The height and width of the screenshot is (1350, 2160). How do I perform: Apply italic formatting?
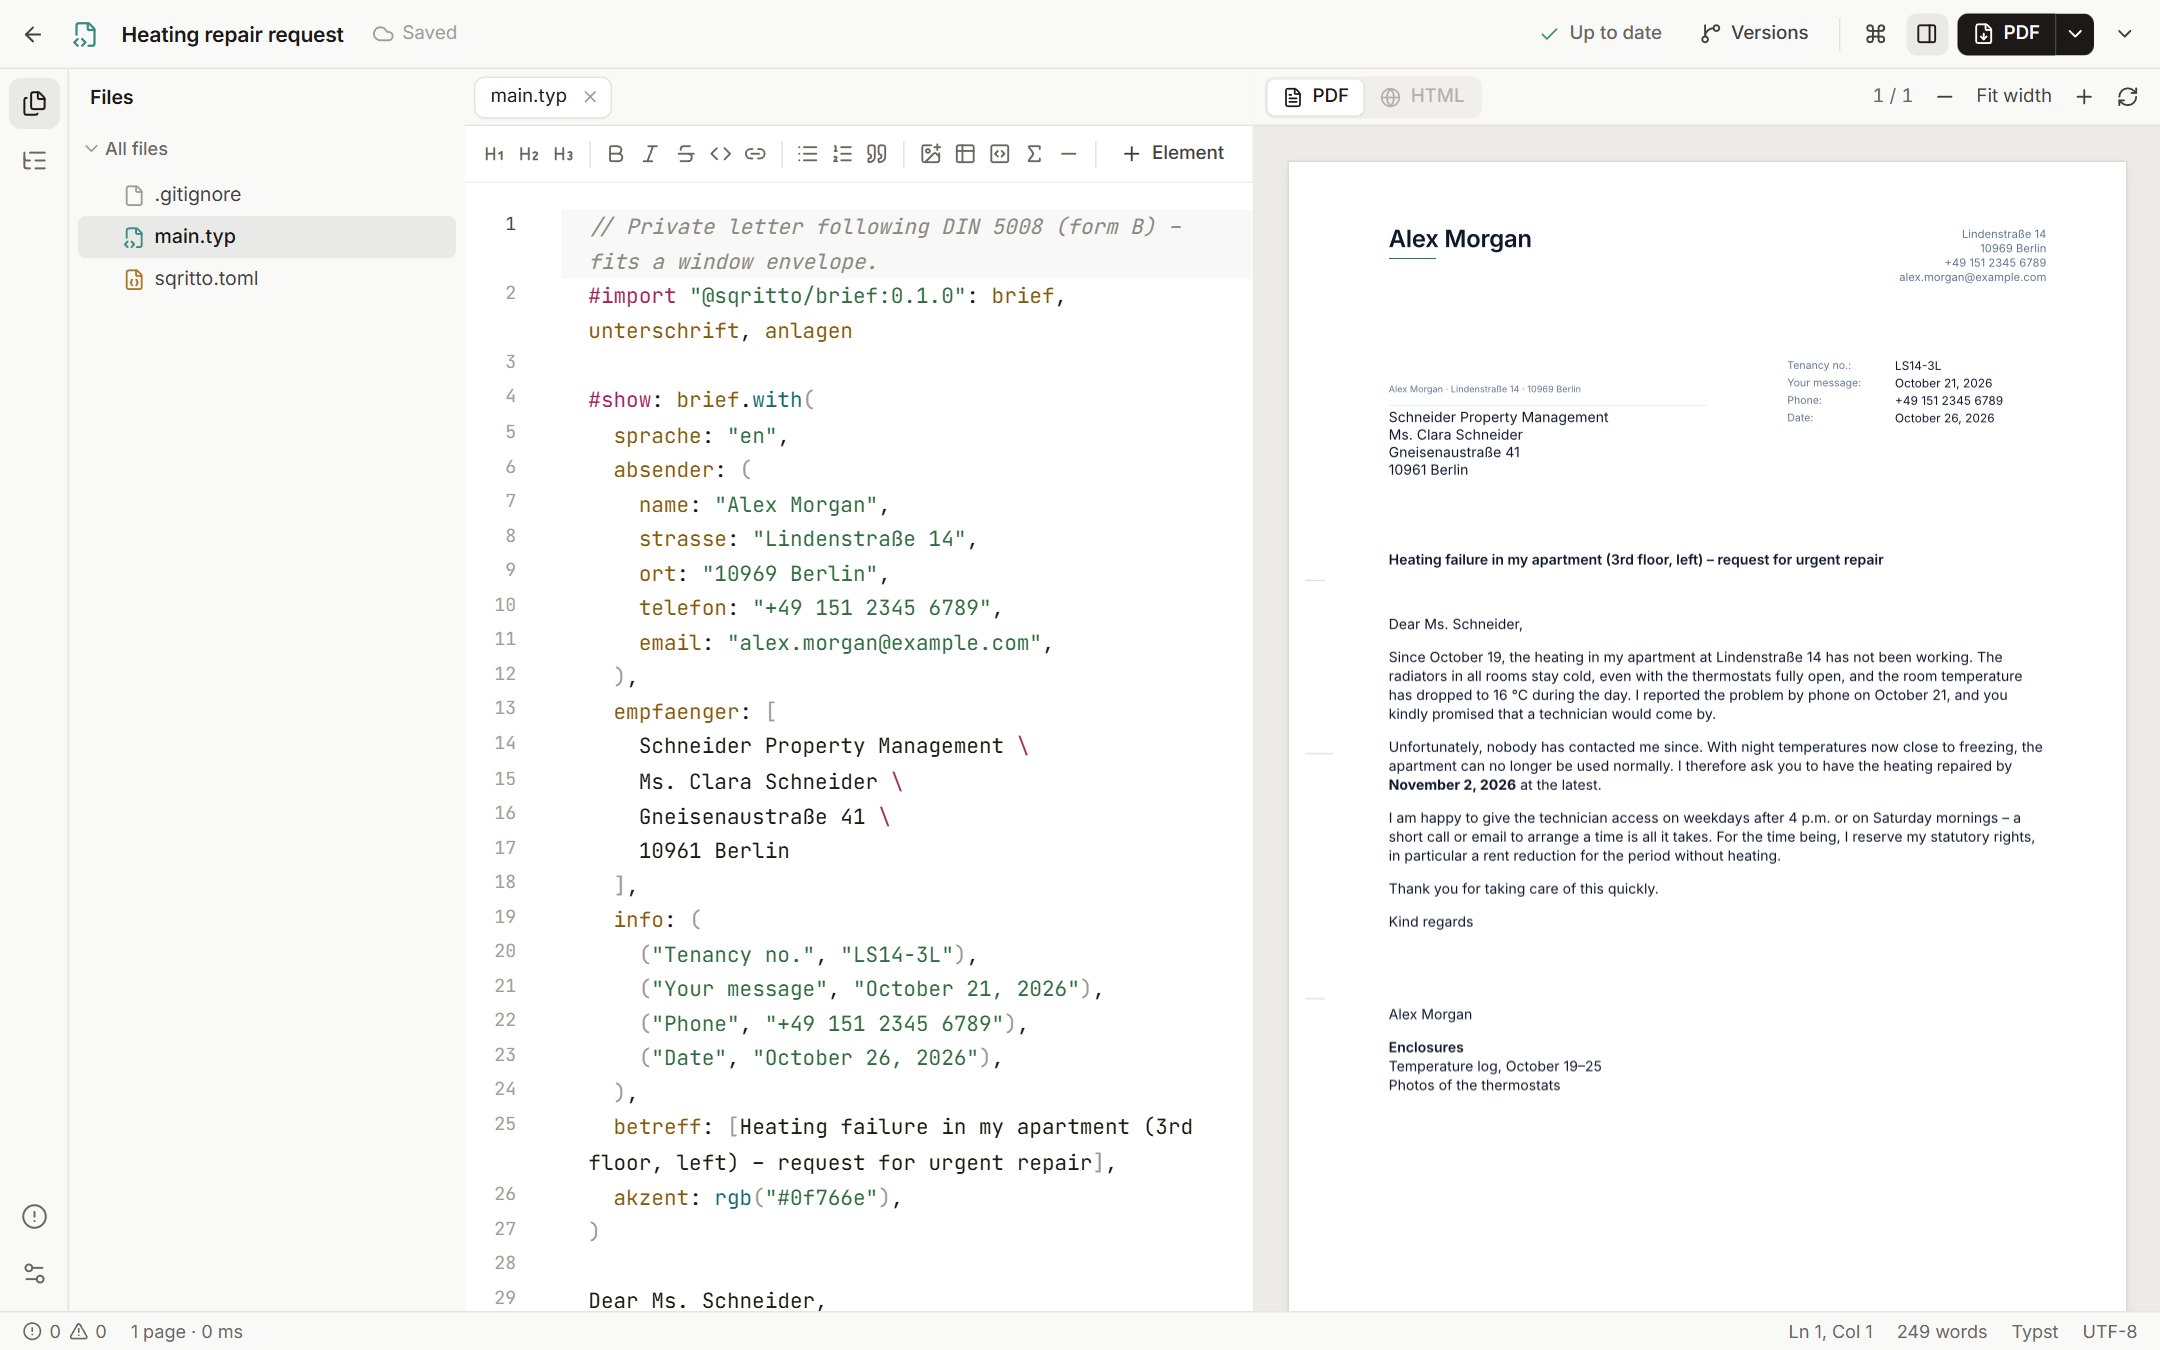tap(650, 154)
